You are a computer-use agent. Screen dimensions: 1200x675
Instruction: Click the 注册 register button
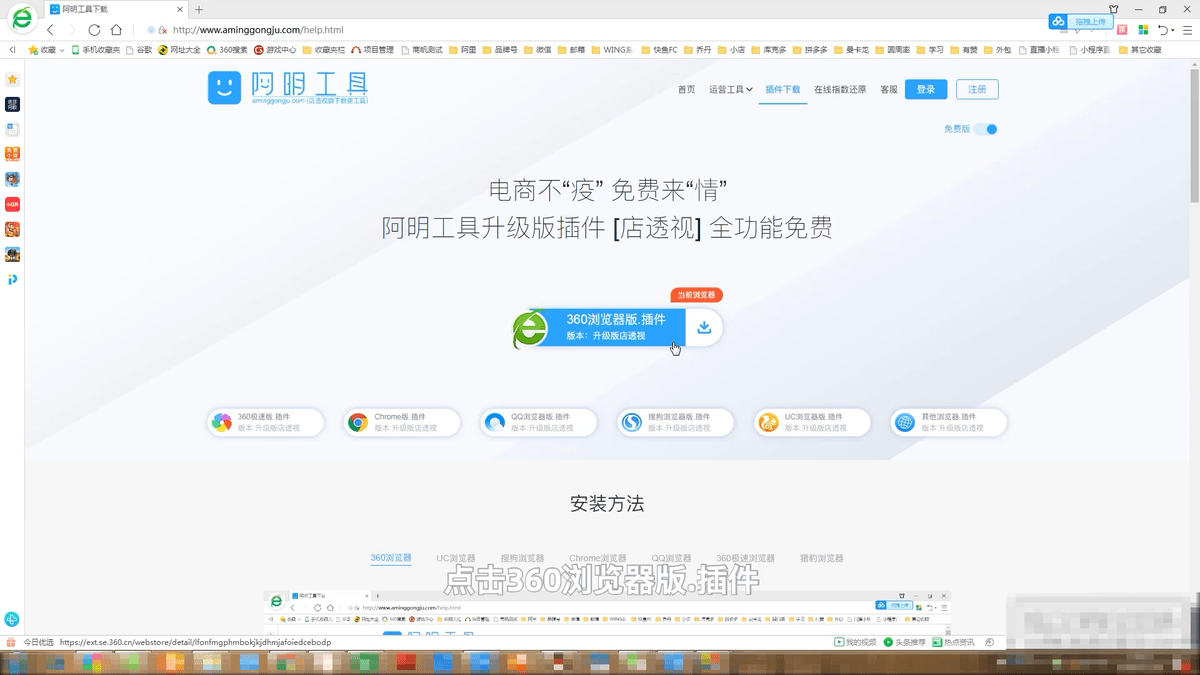click(977, 89)
